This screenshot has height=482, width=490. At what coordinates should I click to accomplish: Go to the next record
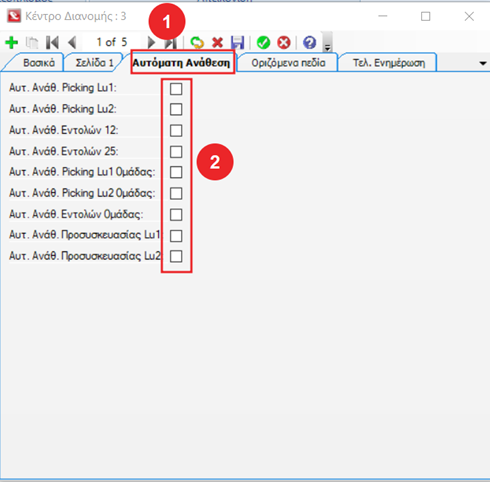coord(151,43)
